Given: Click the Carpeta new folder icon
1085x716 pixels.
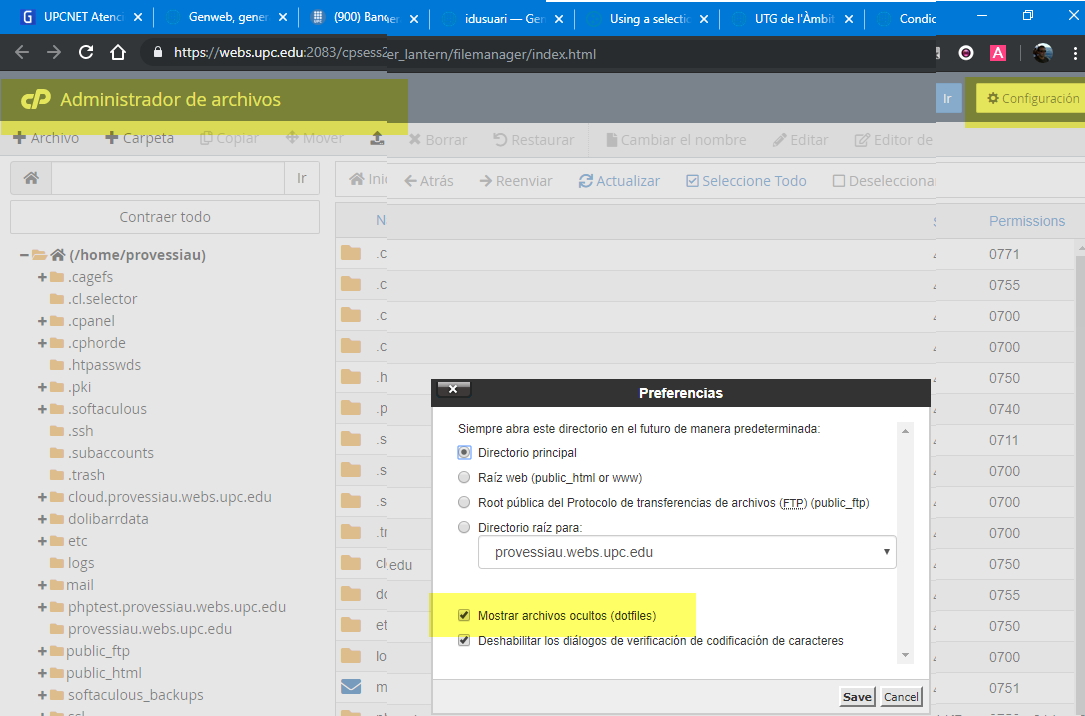Looking at the screenshot, I should click(111, 138).
